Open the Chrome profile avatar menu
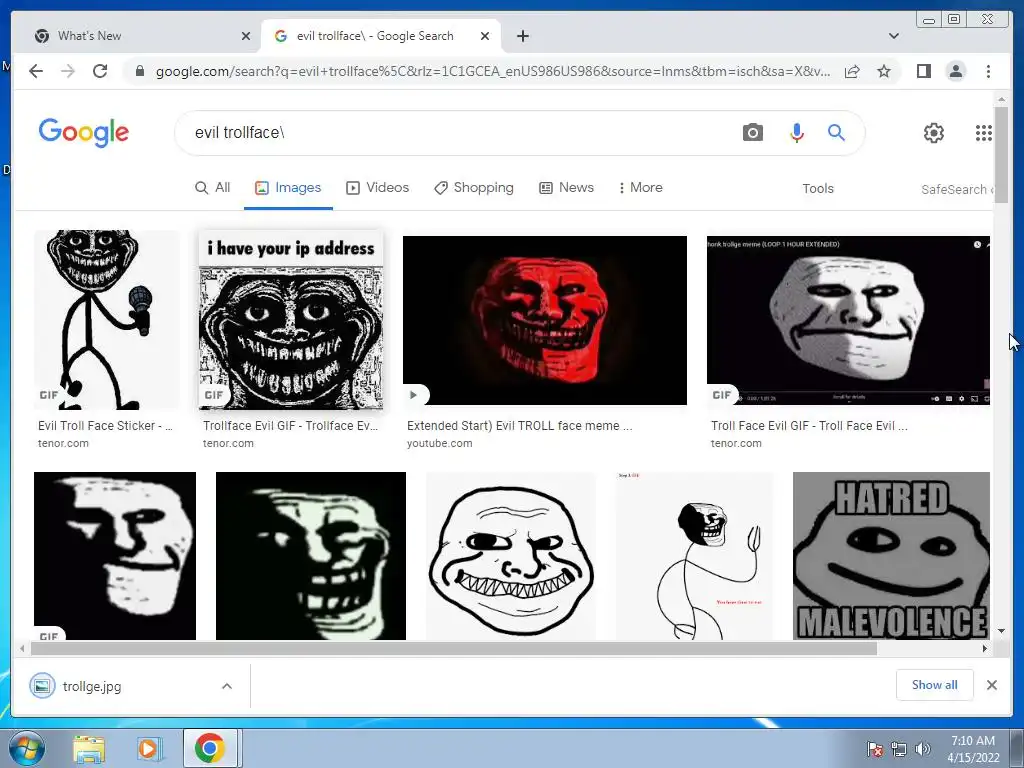The width and height of the screenshot is (1024, 768). (x=955, y=71)
